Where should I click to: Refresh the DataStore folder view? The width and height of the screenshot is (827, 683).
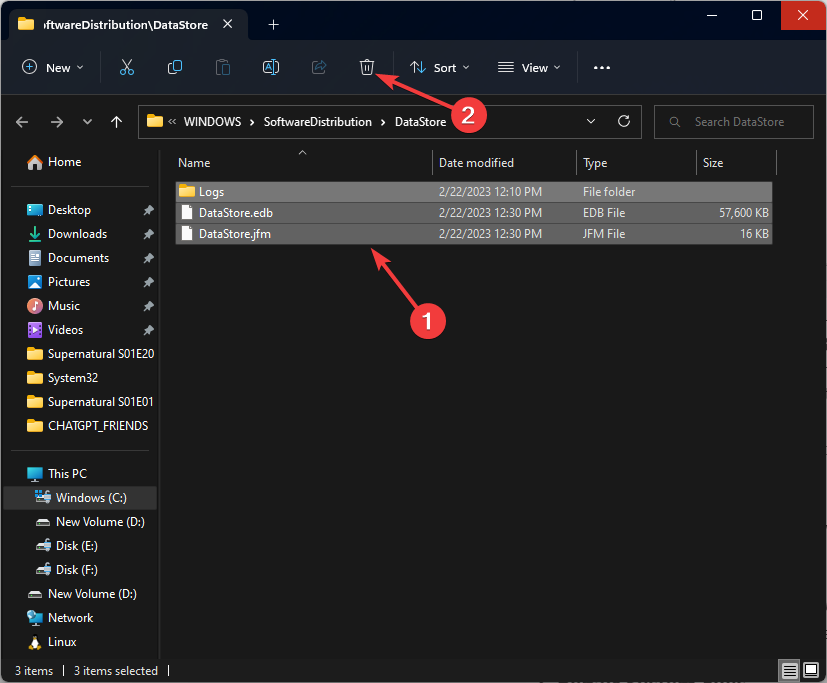[624, 122]
